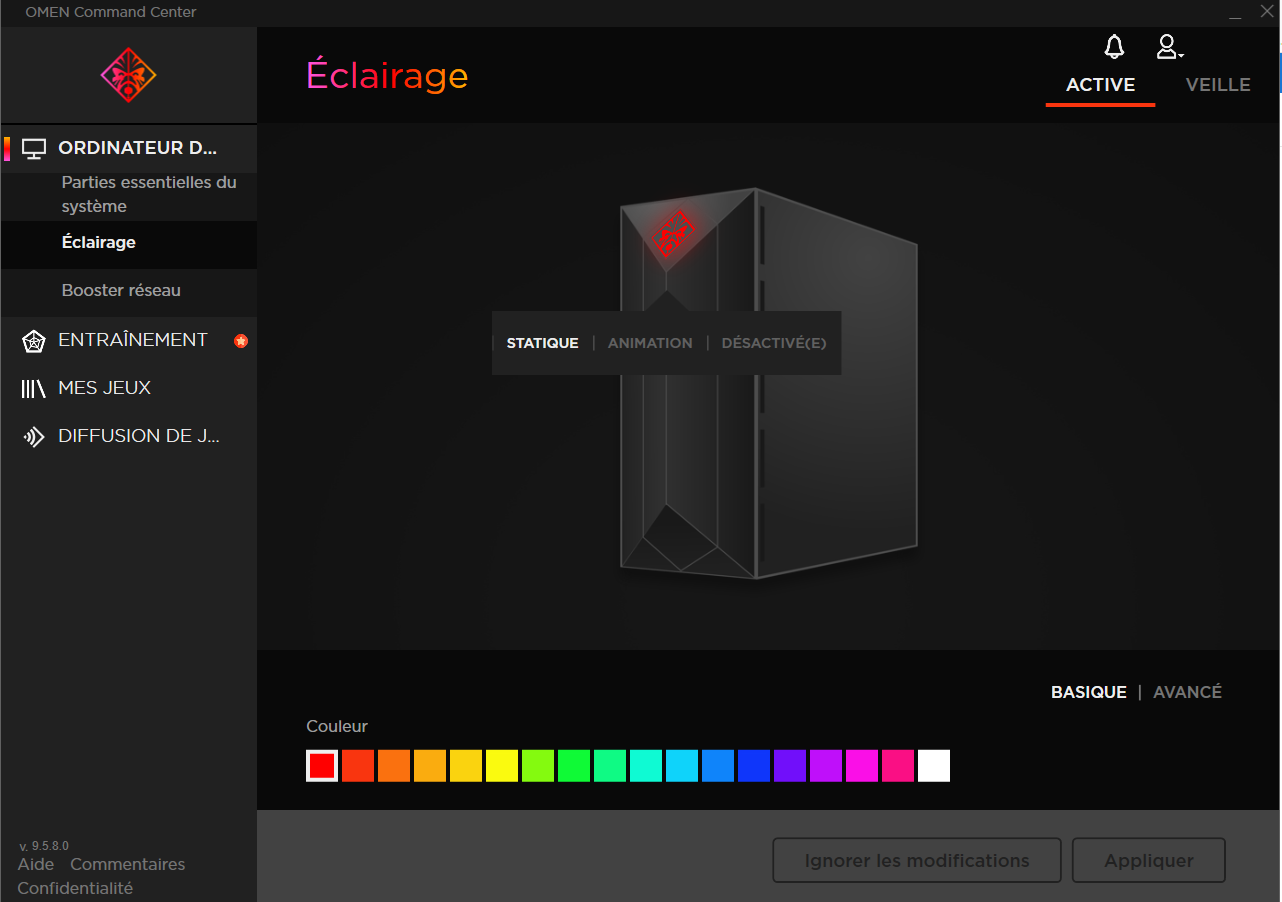Pick the purple violet color swatch
1282x902 pixels.
point(790,766)
